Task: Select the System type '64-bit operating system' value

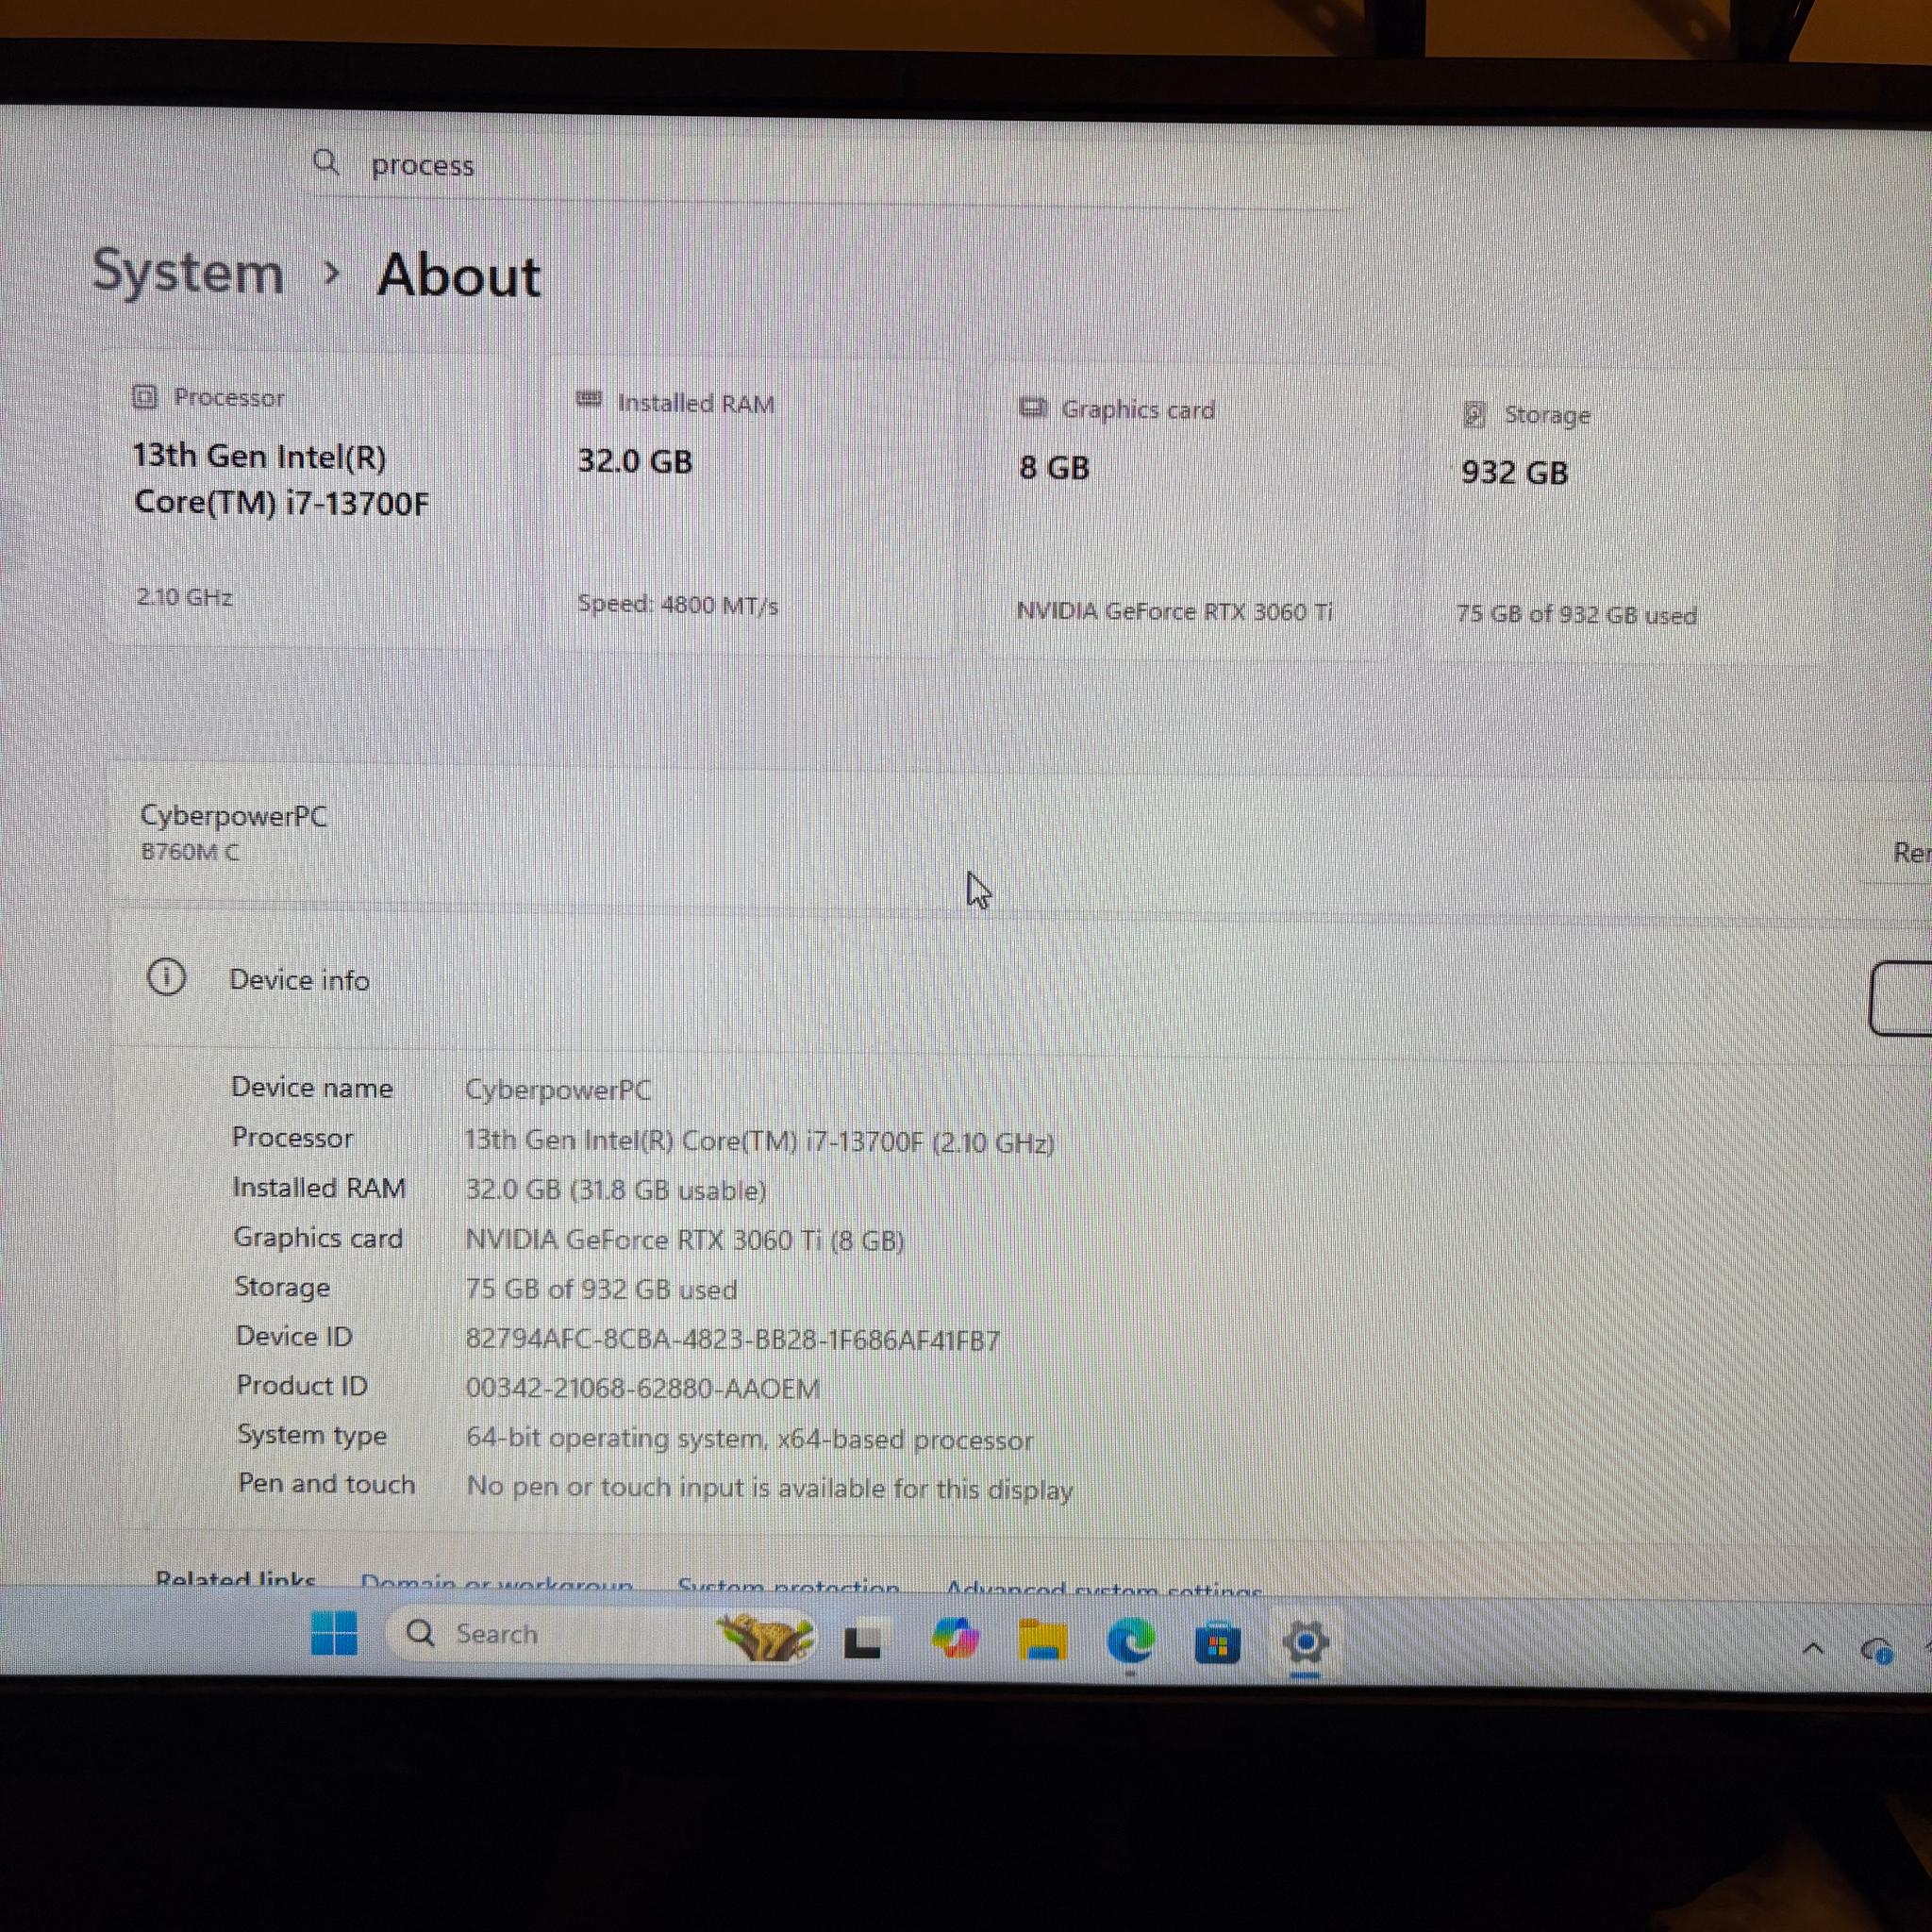Action: [749, 1438]
